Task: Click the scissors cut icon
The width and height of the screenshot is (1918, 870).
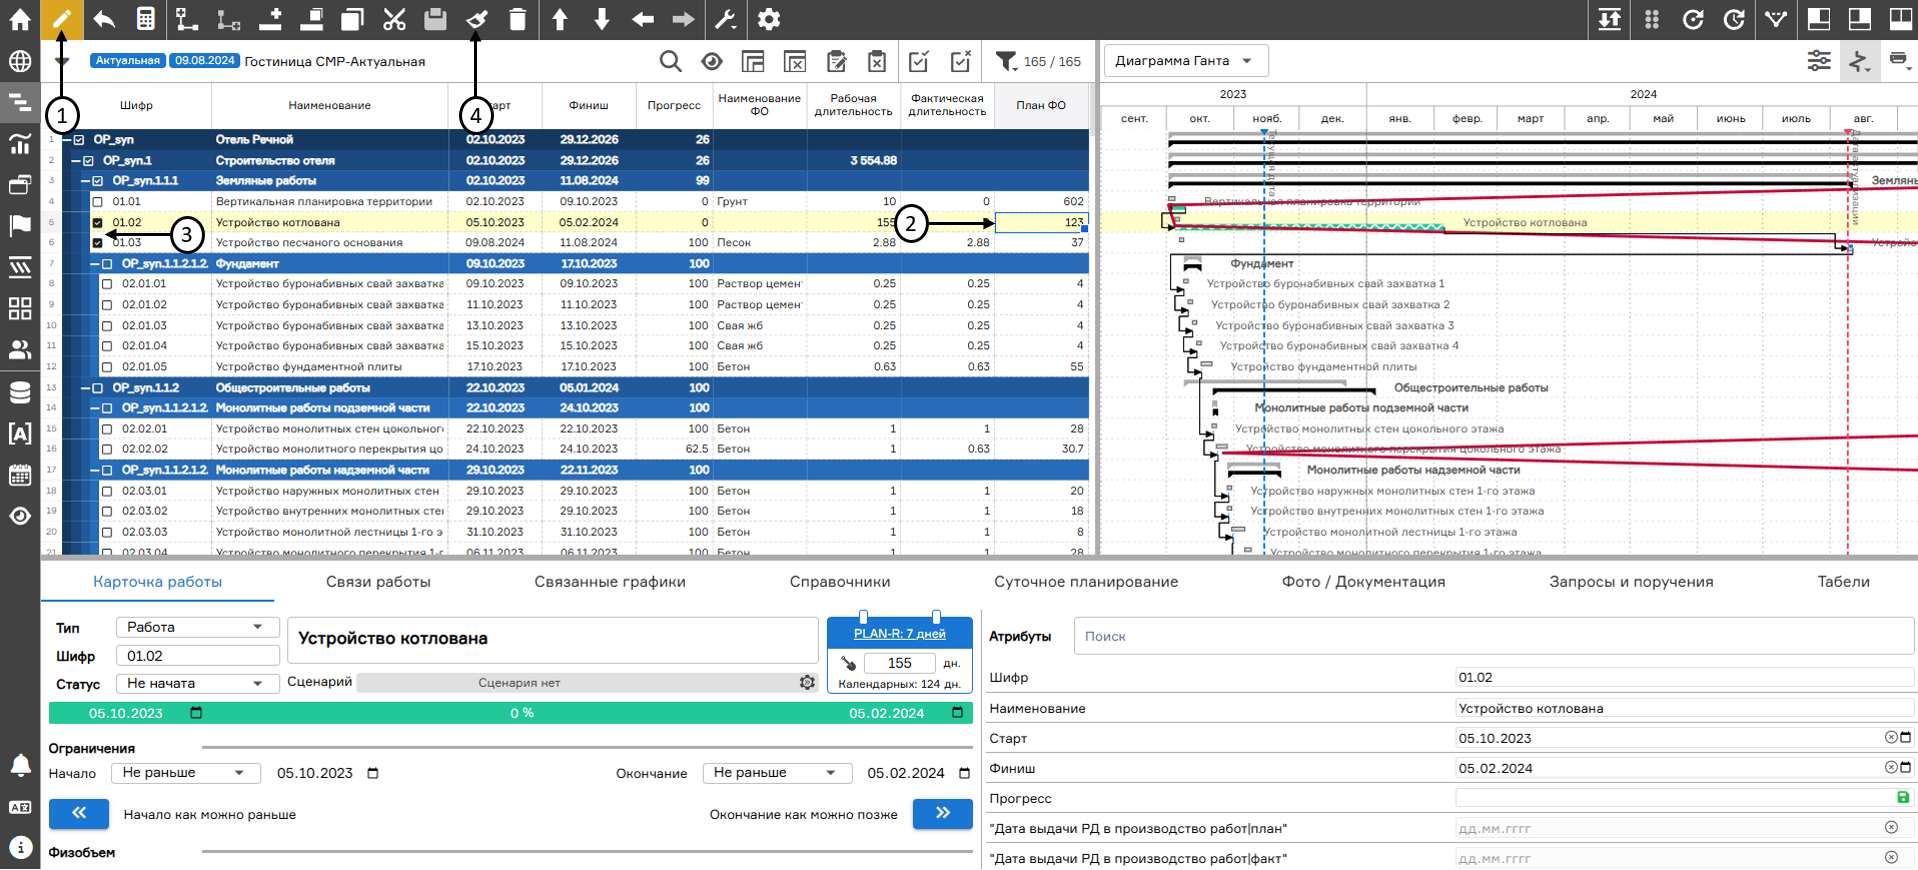Action: click(394, 19)
